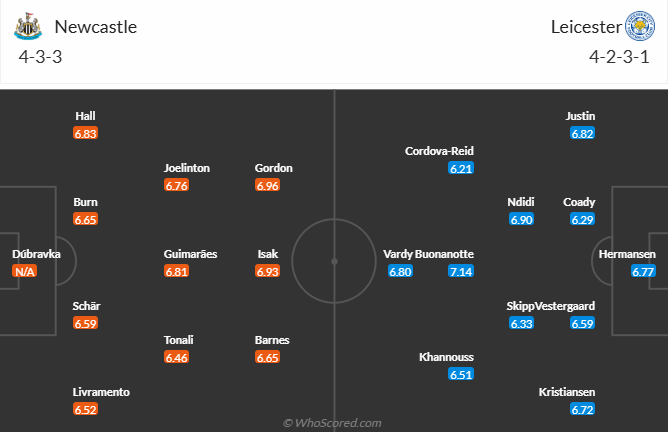Select Livramento's 6.52 rating badge
This screenshot has height=432, width=668.
[86, 409]
